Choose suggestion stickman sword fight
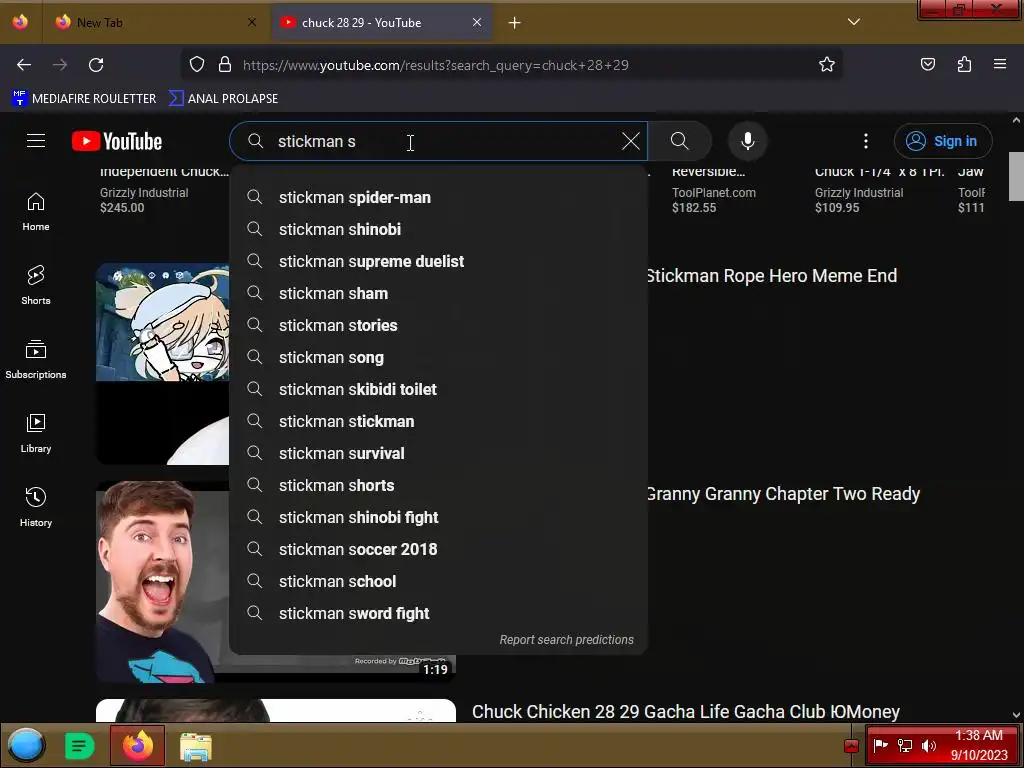This screenshot has width=1024, height=768. tap(438, 613)
